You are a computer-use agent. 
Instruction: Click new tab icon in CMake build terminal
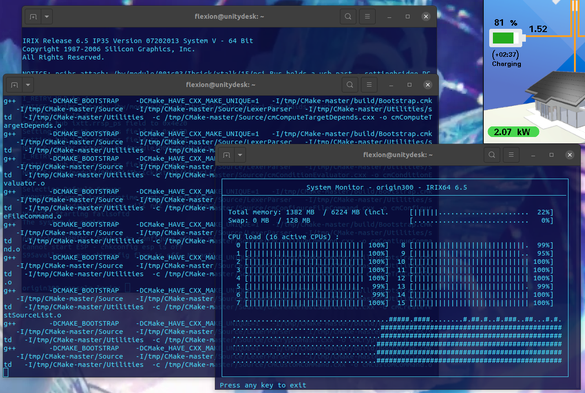pos(15,85)
